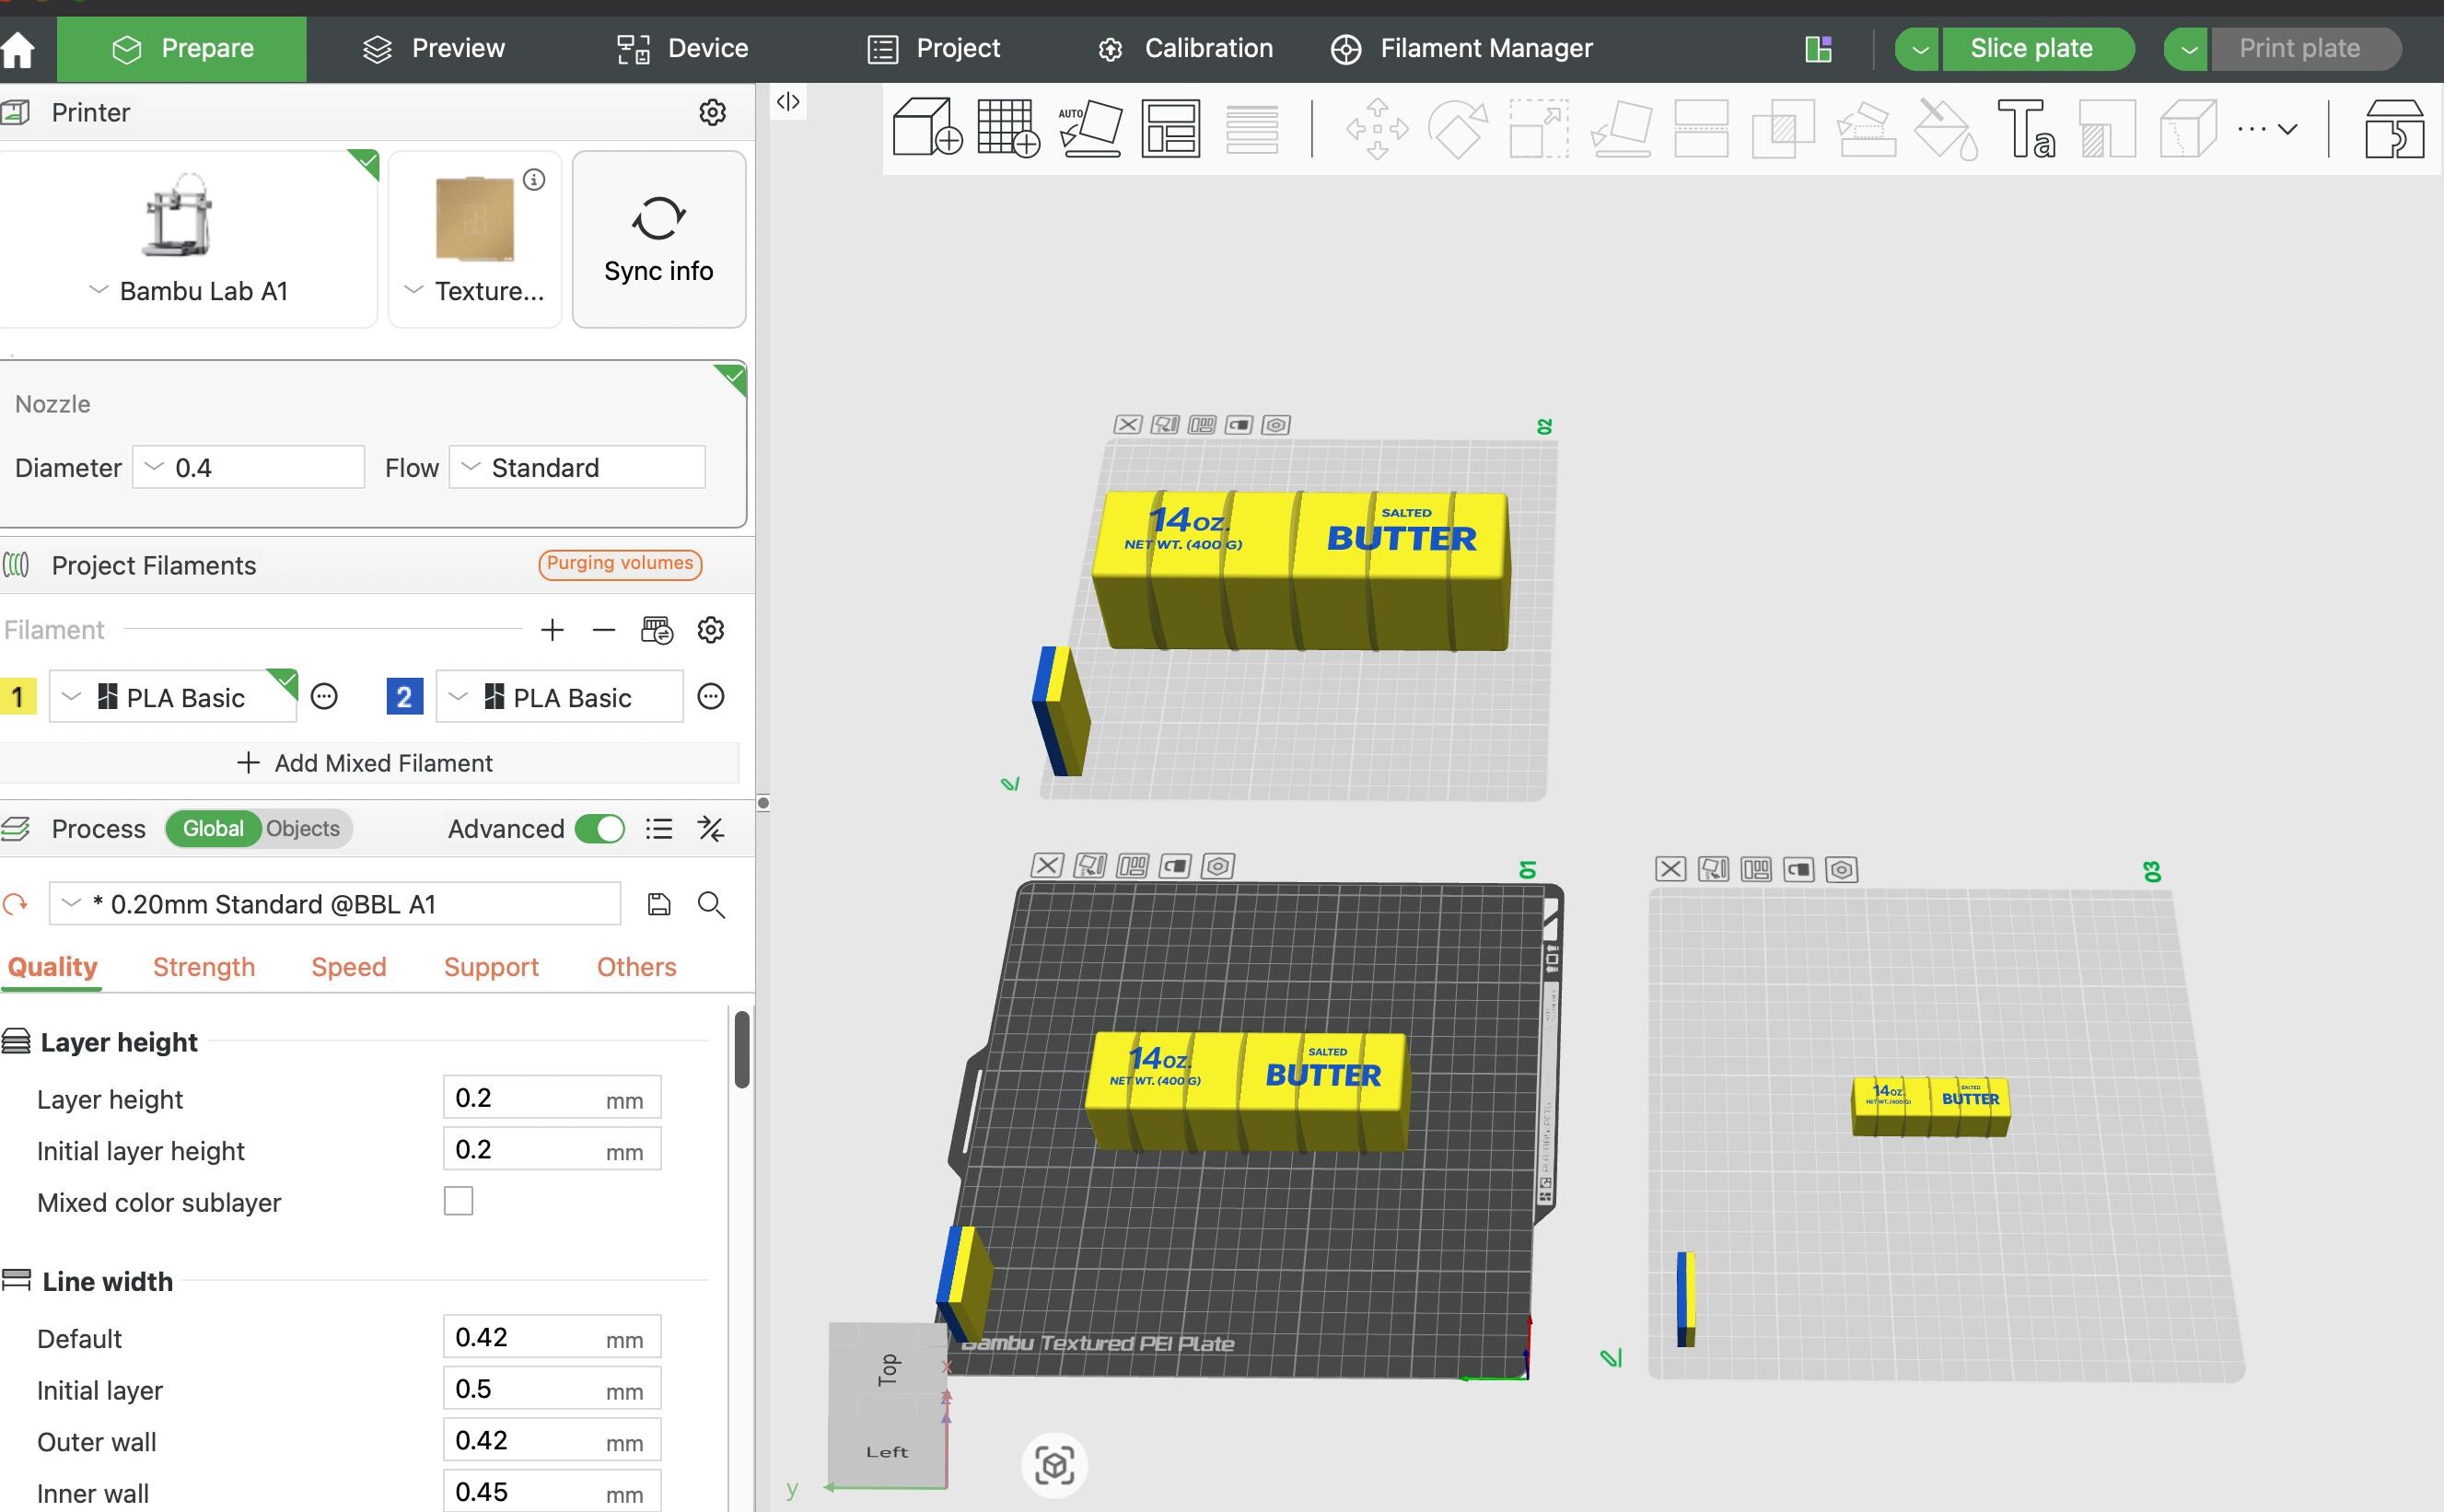This screenshot has height=1512, width=2444.
Task: Click the yellow filament 1 color swatch
Action: pyautogui.click(x=17, y=697)
